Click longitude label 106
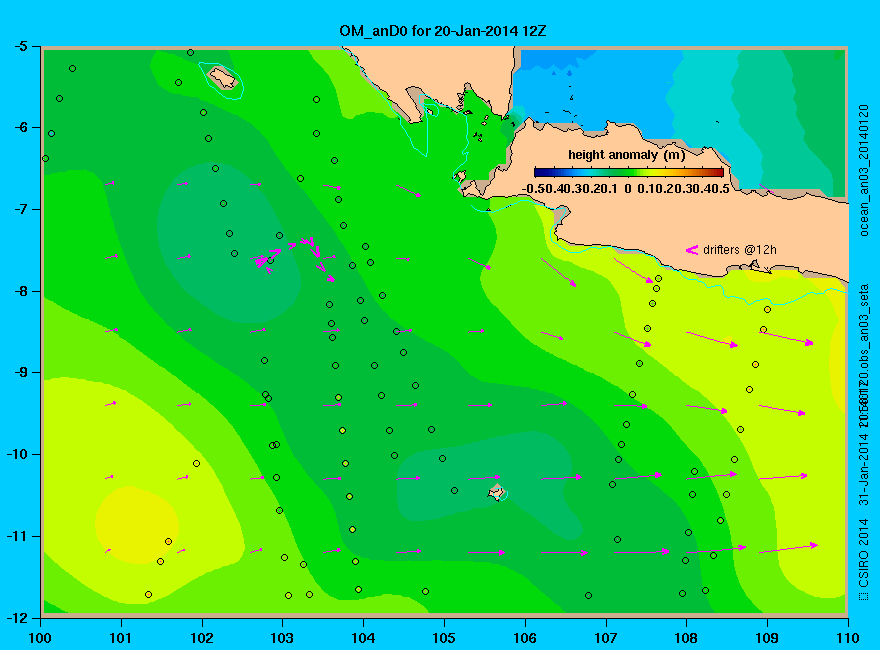 [x=525, y=638]
